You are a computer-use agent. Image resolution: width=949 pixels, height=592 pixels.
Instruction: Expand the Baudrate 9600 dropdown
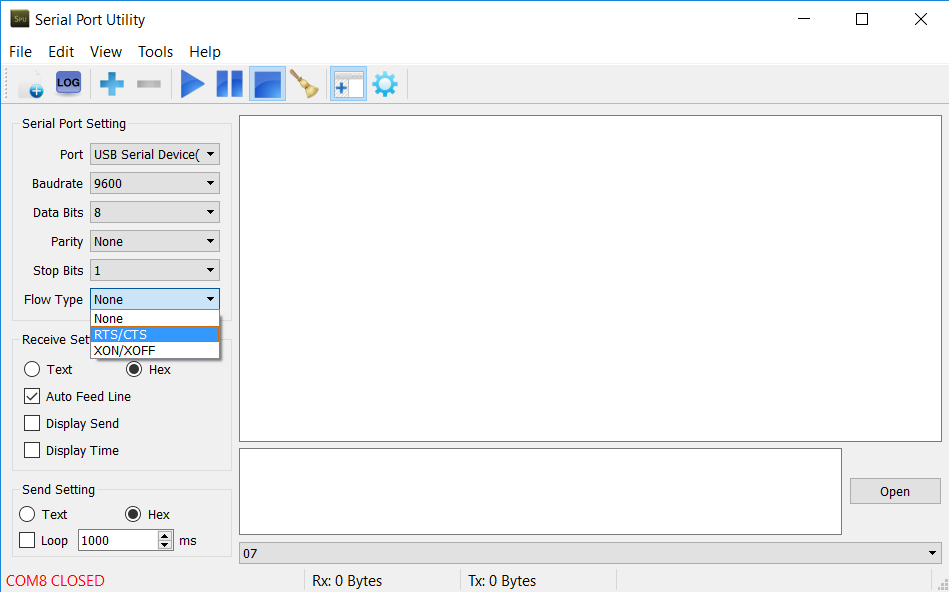155,183
